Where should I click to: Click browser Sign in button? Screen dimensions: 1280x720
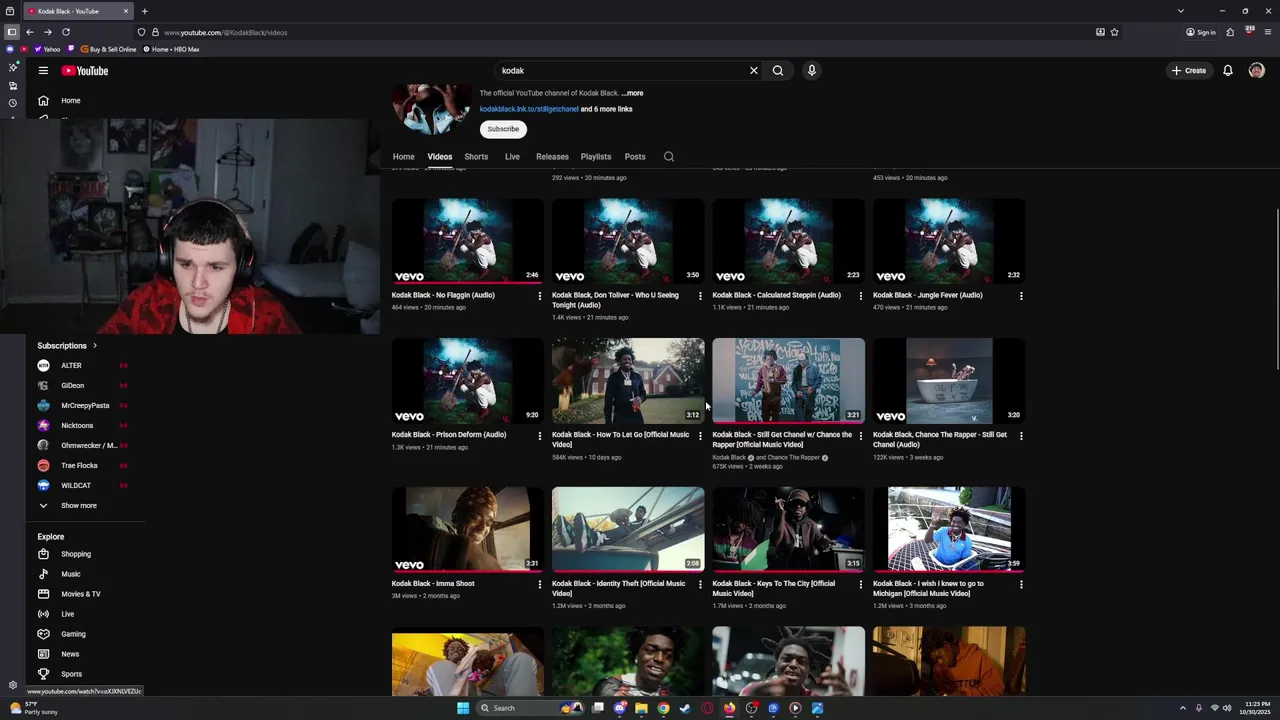(x=1201, y=32)
